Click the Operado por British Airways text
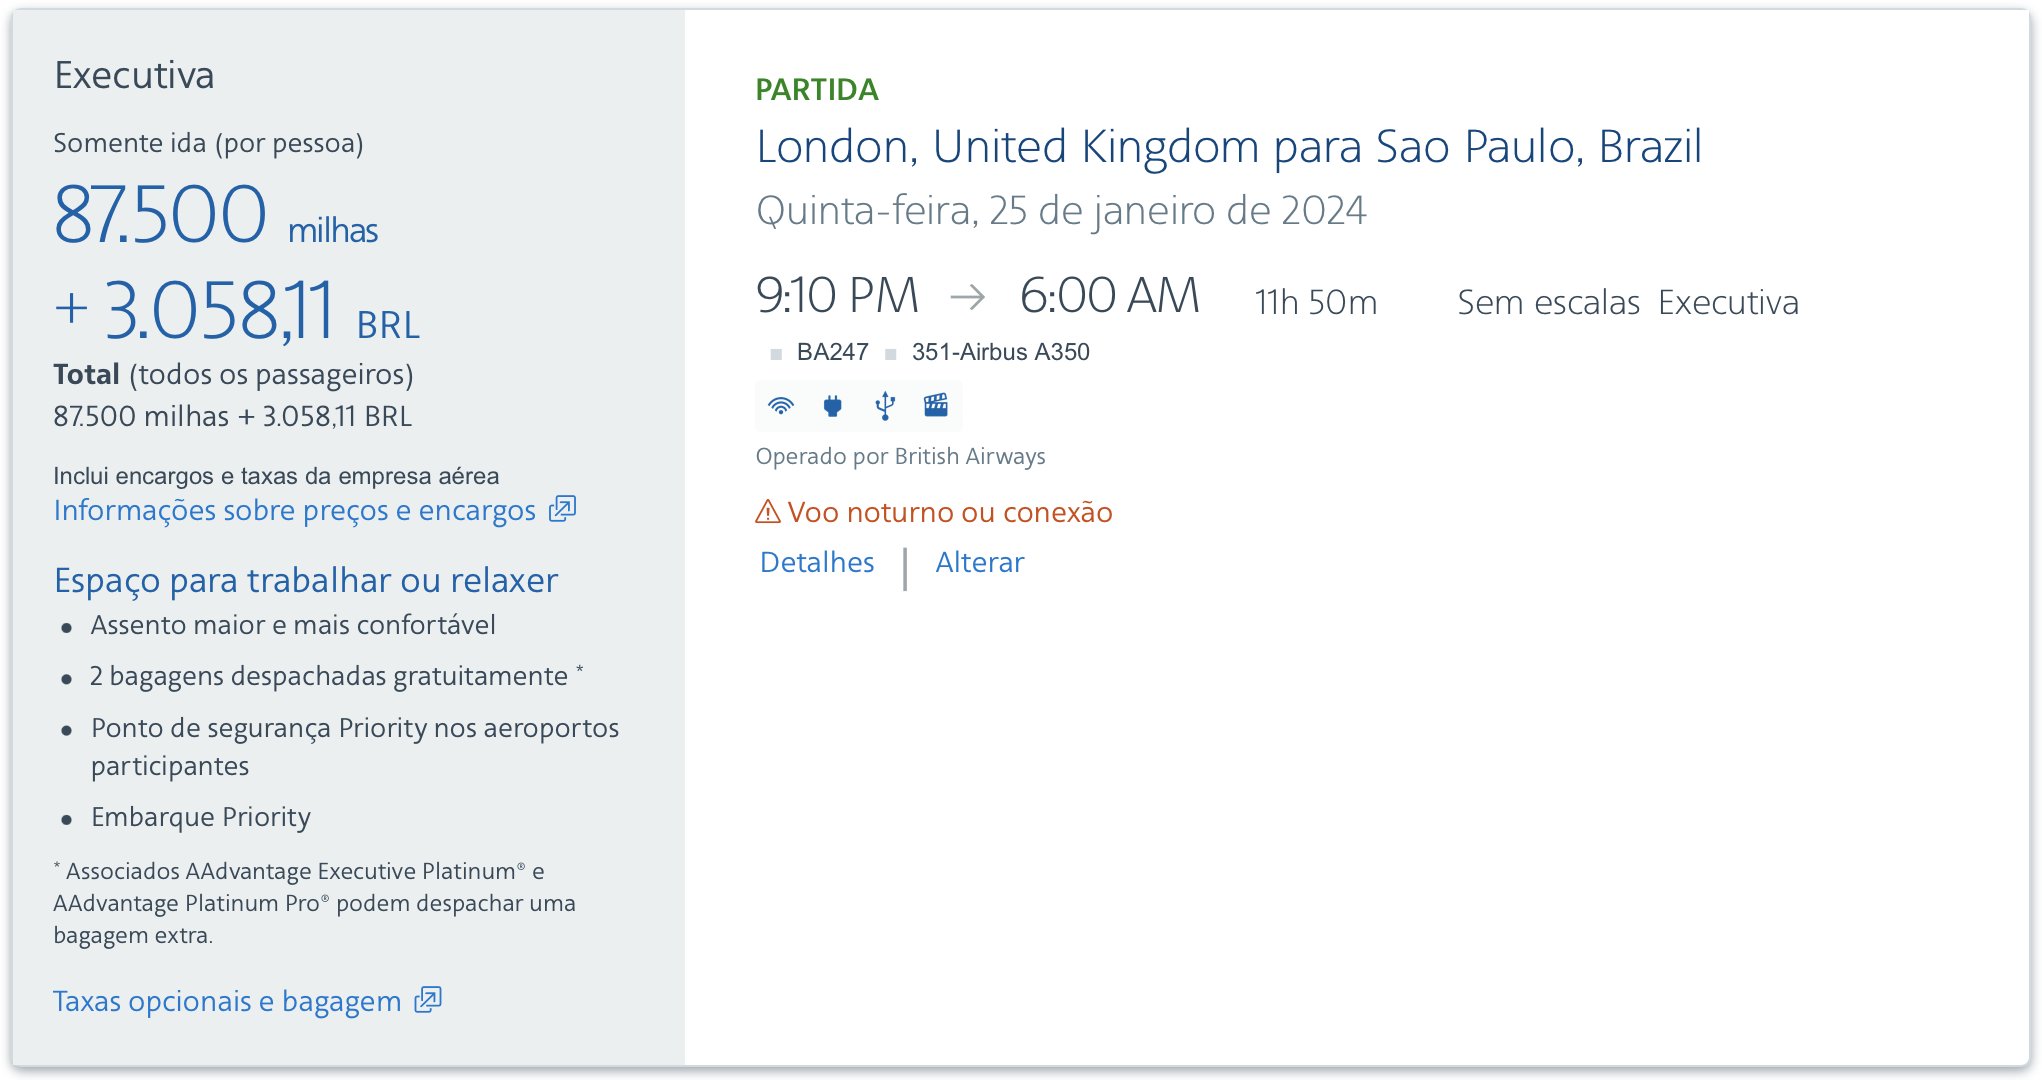 pos(900,456)
